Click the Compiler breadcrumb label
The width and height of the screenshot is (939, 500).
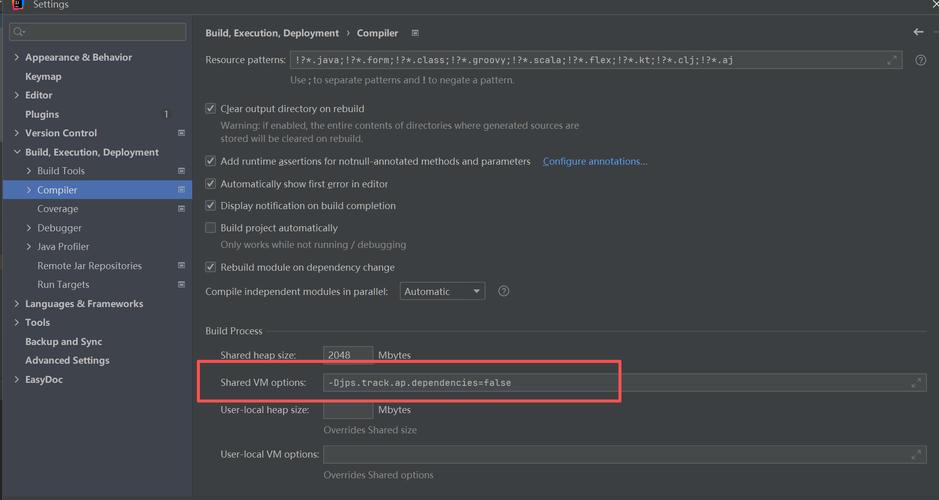click(377, 33)
